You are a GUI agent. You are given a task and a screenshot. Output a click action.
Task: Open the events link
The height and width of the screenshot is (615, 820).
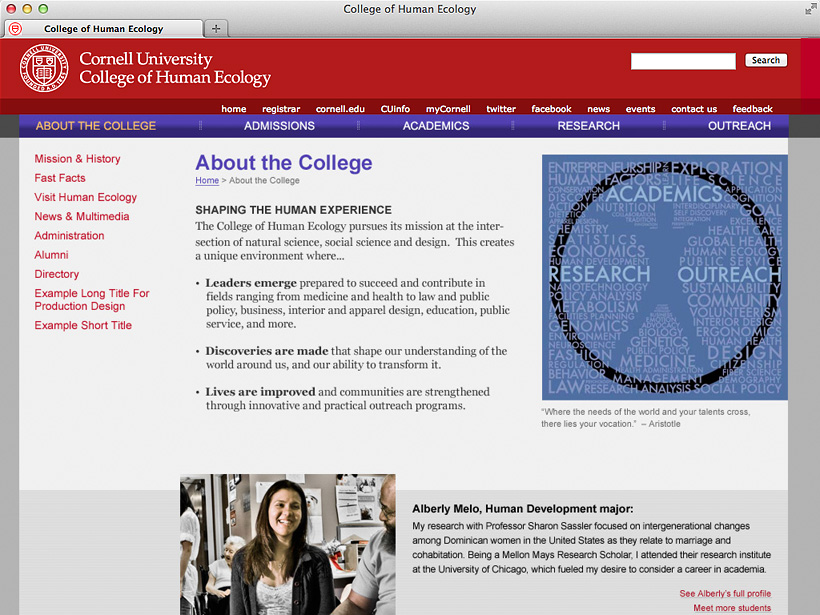coord(640,109)
